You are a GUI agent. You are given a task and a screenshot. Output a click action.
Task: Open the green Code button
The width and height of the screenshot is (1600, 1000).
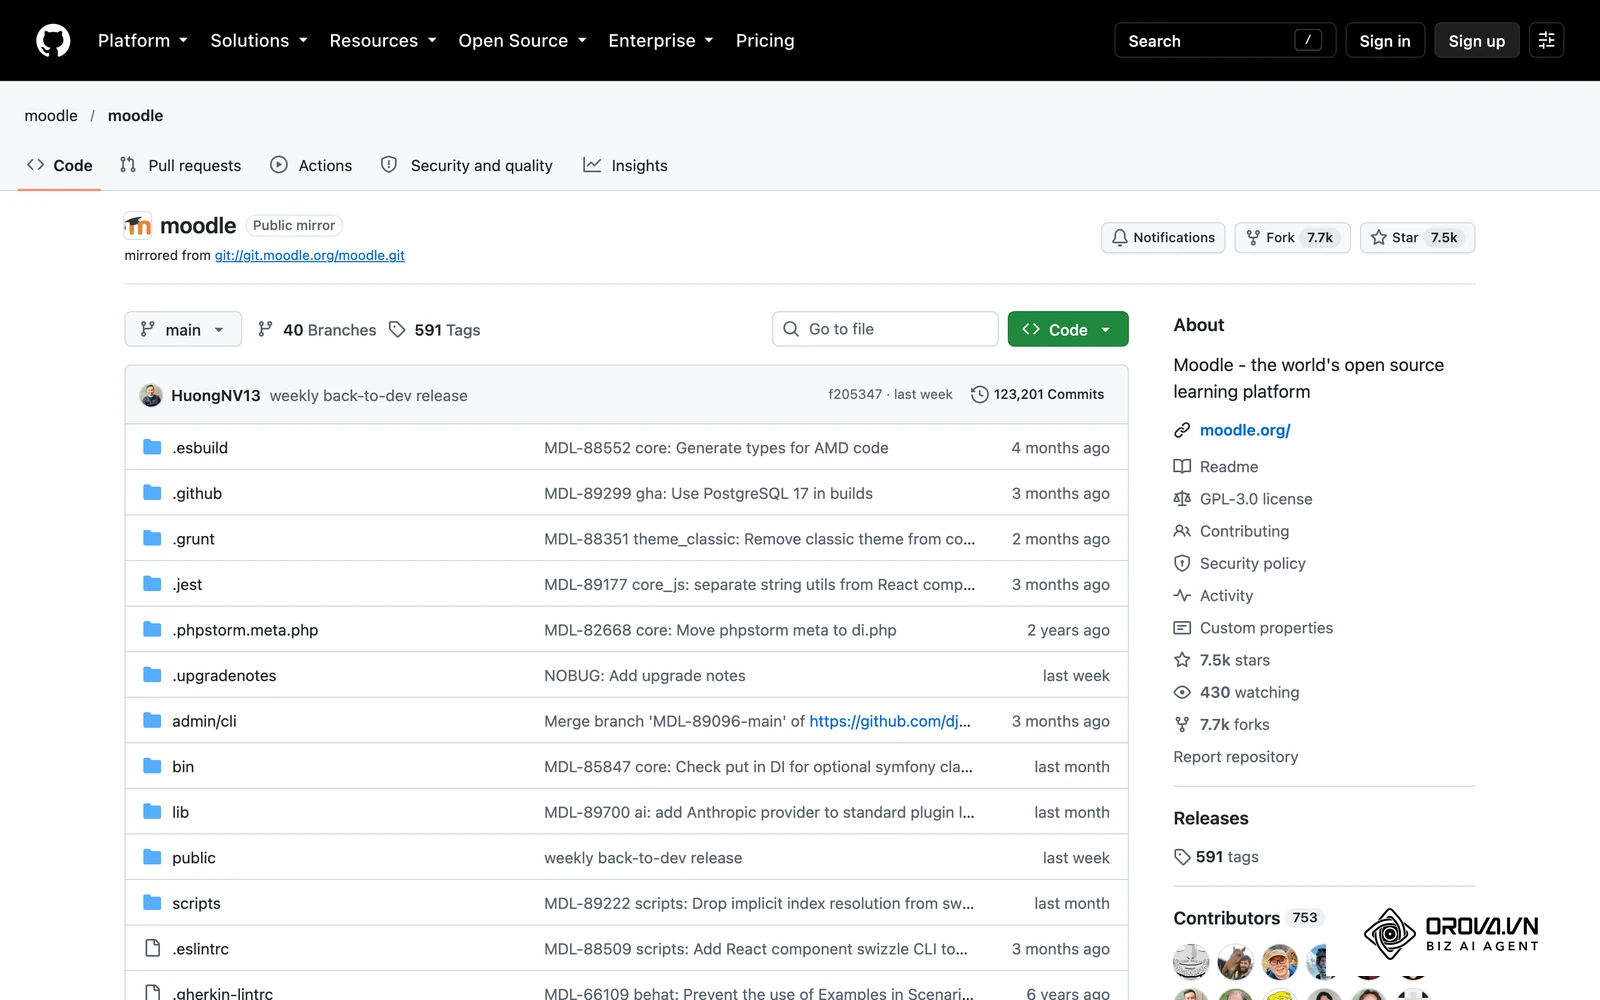[x=1068, y=329]
